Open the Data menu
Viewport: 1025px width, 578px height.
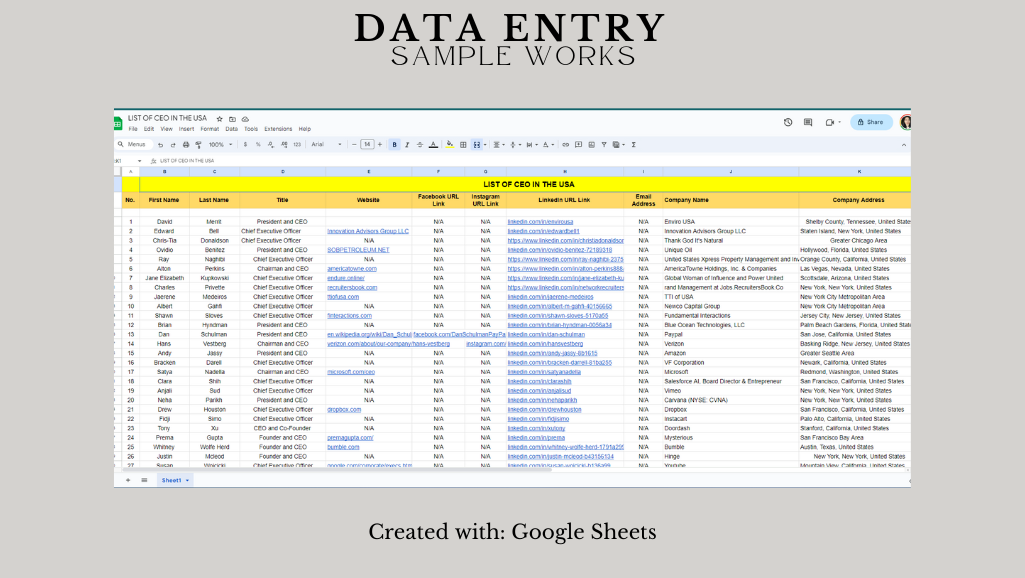[x=231, y=129]
